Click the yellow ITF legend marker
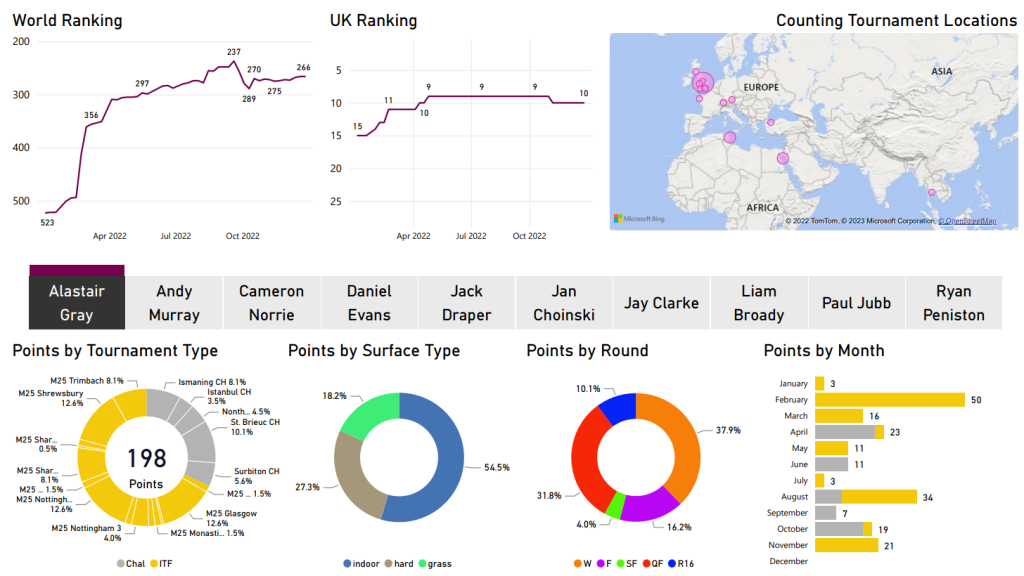Image resolution: width=1024 pixels, height=576 pixels. click(154, 564)
